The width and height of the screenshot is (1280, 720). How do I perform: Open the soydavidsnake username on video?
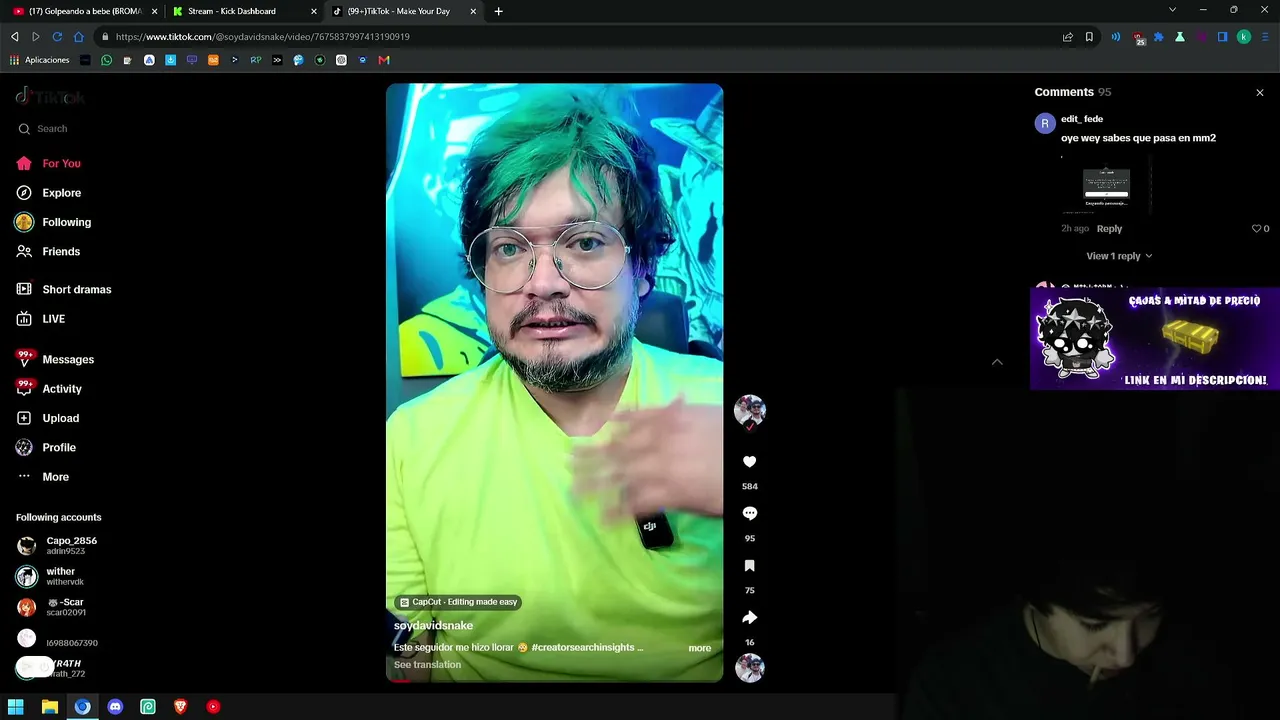pyautogui.click(x=433, y=626)
